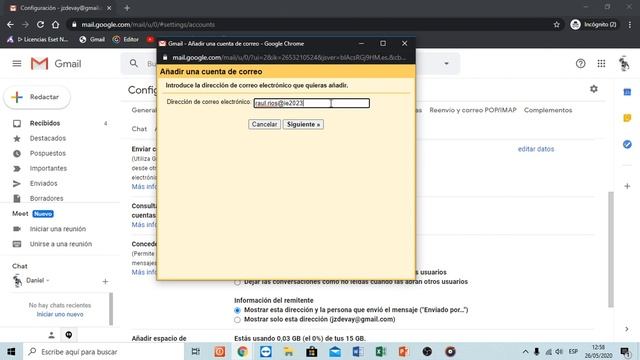Open PowerPoint from the taskbar
Viewport: 640px width, 360px height.
click(x=404, y=351)
